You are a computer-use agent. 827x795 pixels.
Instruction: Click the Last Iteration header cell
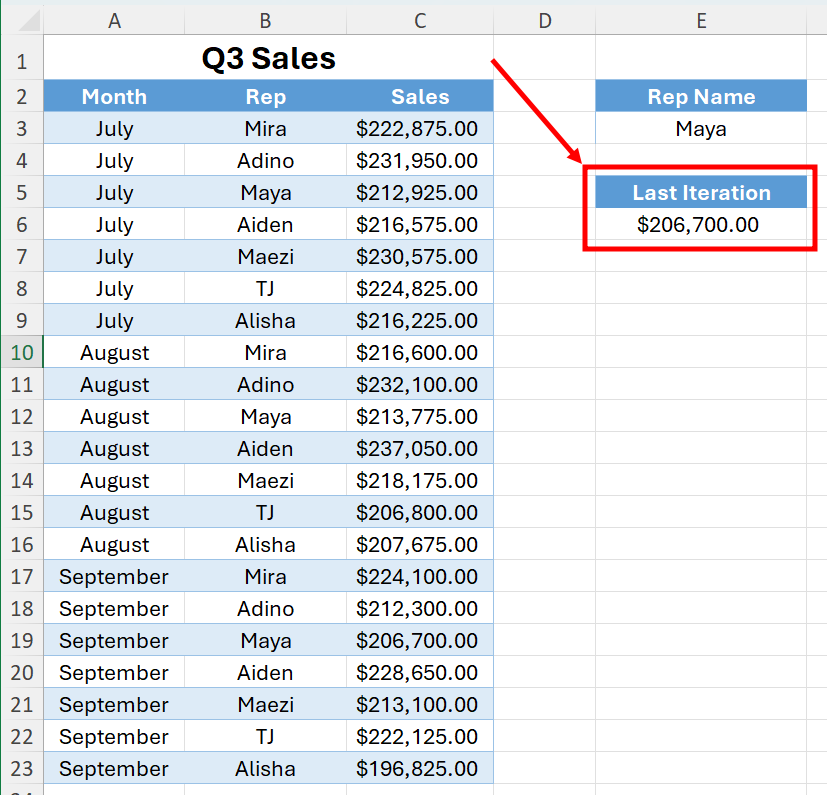click(x=701, y=193)
